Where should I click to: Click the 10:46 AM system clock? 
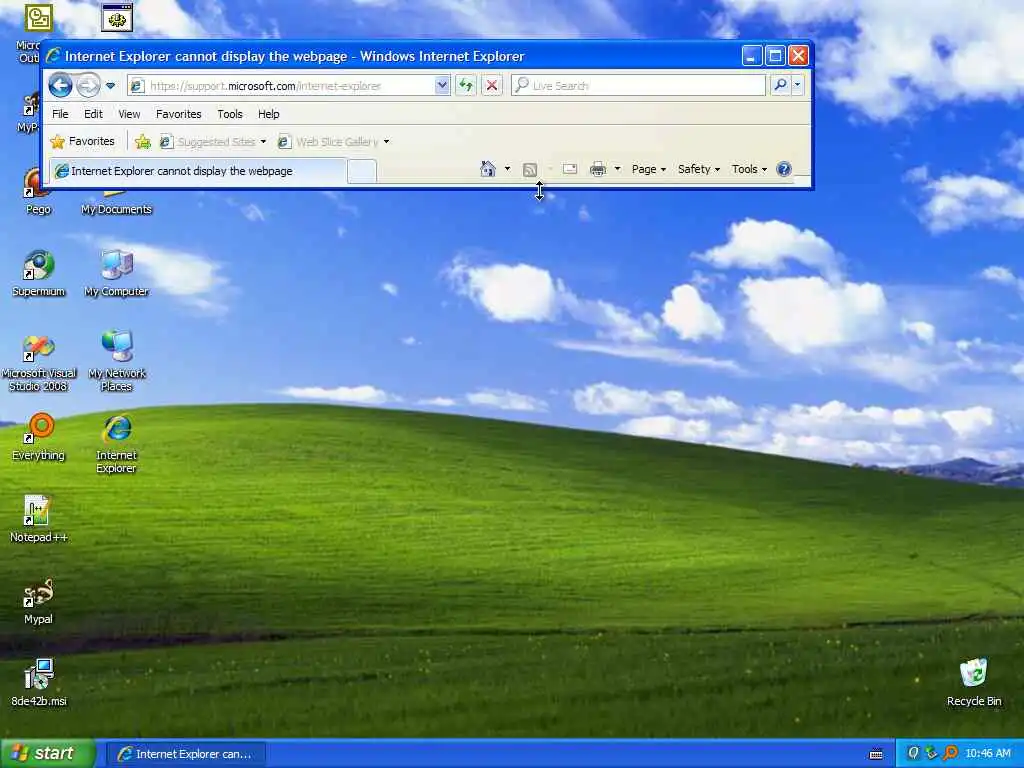tap(988, 754)
